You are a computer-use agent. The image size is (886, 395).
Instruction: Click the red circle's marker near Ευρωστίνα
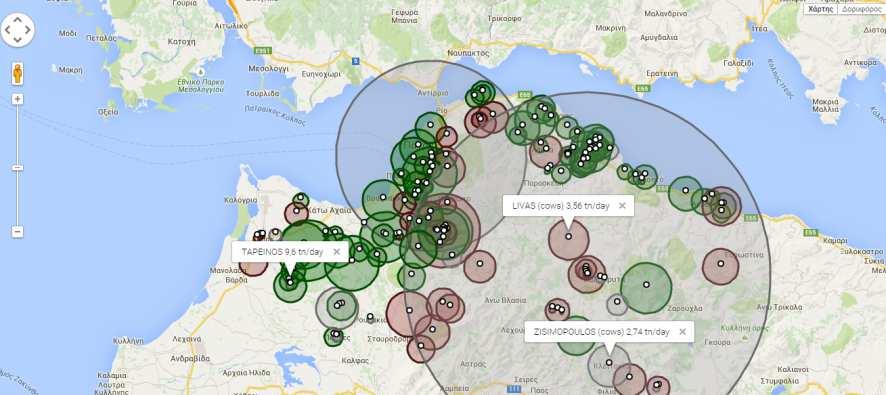pos(721,263)
